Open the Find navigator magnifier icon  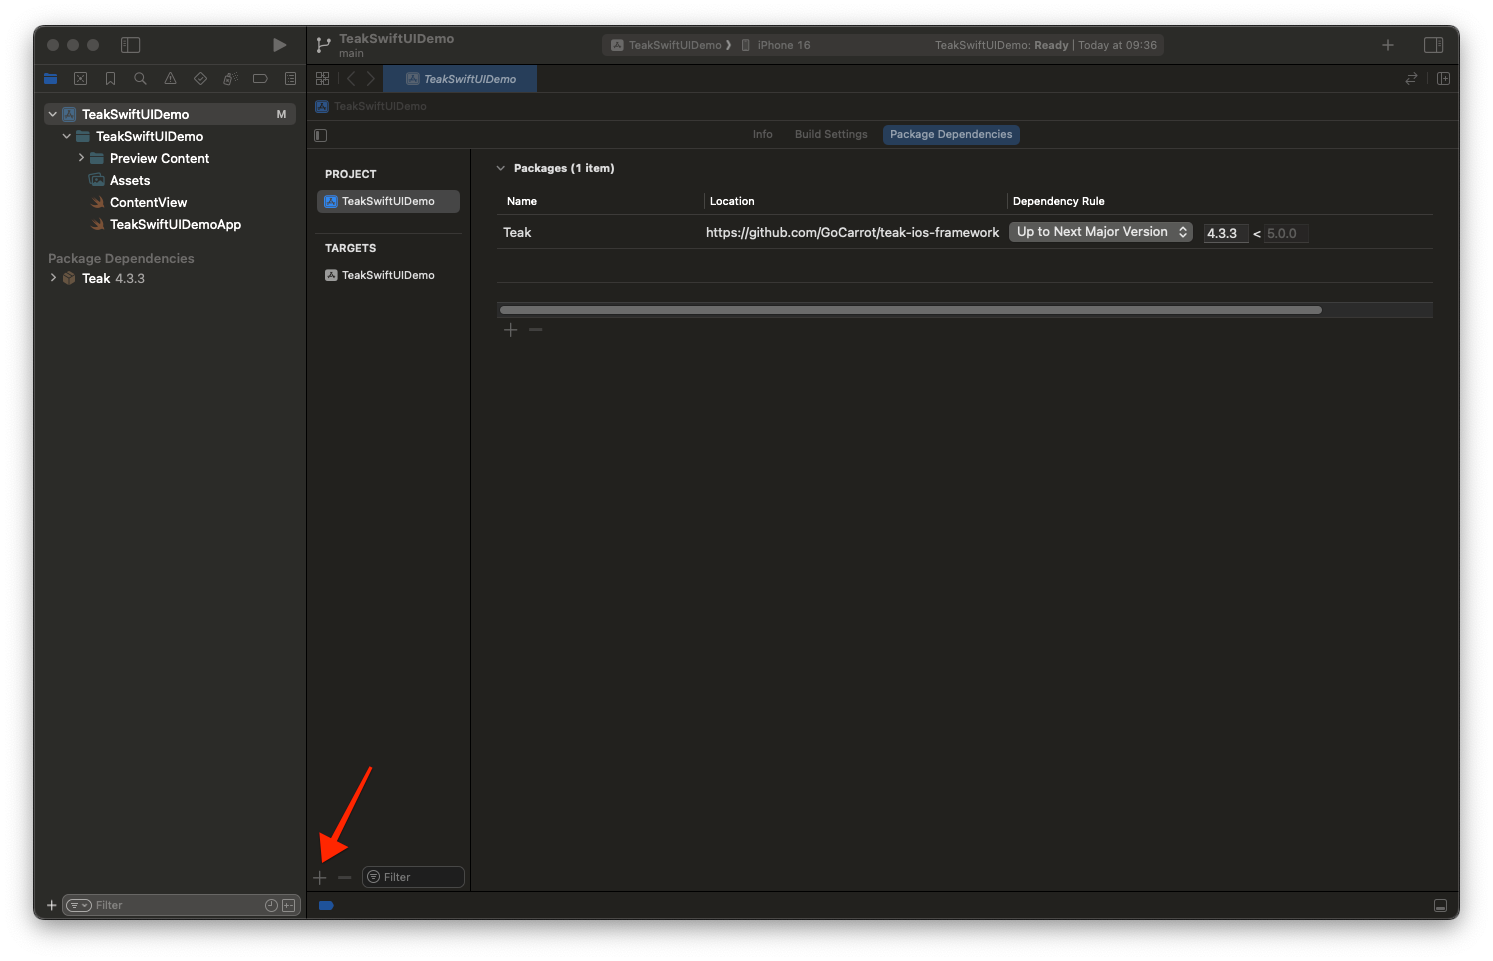coord(141,79)
